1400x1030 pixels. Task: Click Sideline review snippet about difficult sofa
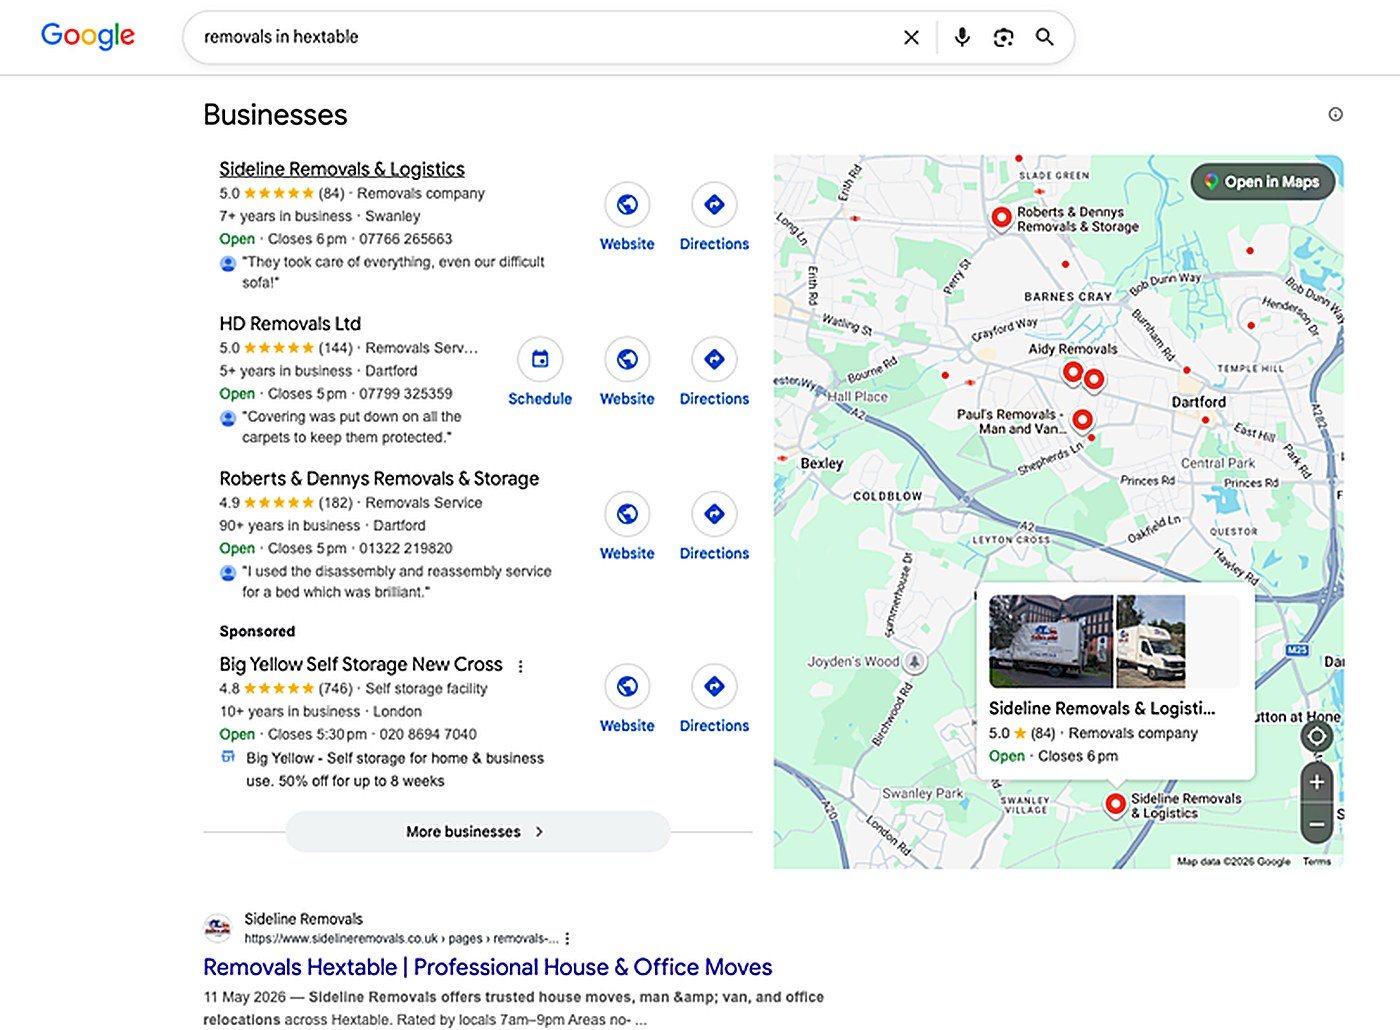393,272
